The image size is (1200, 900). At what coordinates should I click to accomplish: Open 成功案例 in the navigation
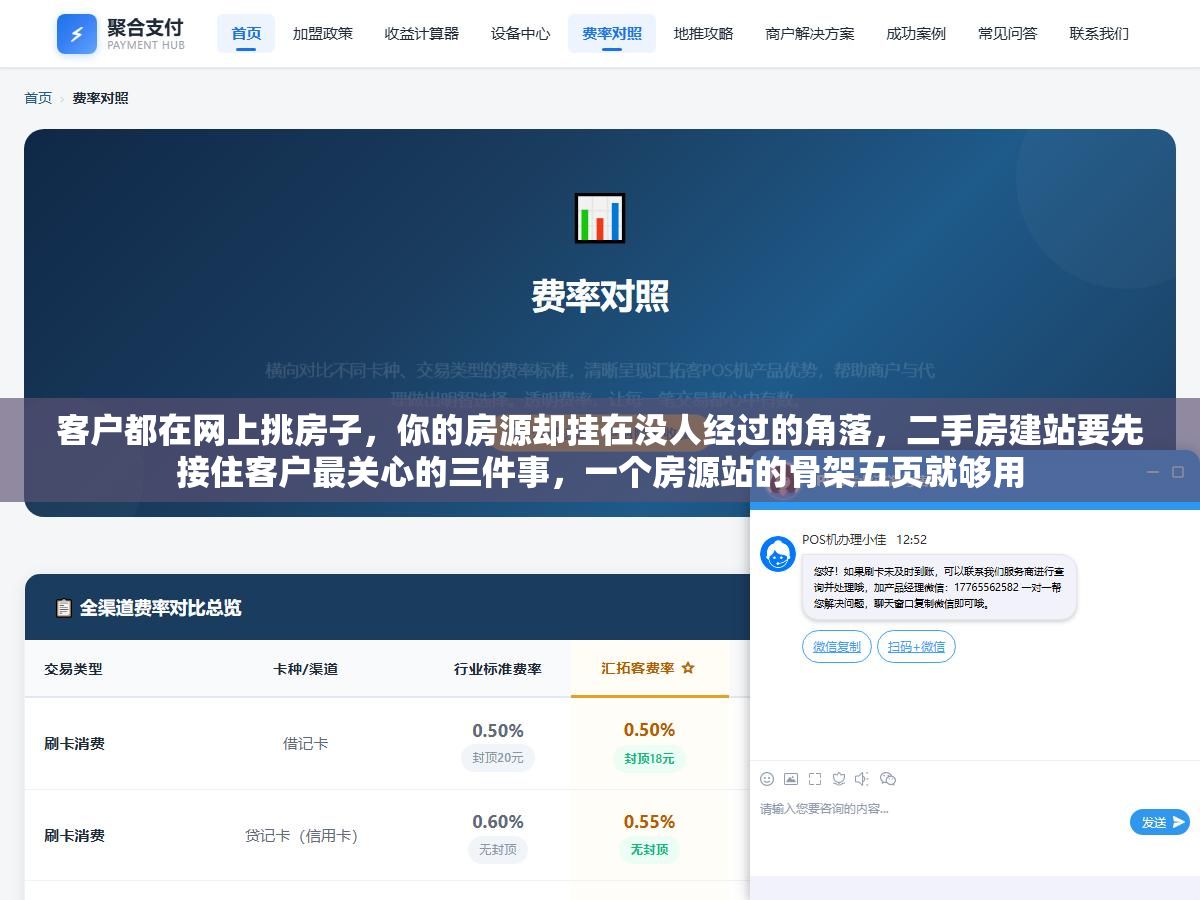pyautogui.click(x=916, y=34)
